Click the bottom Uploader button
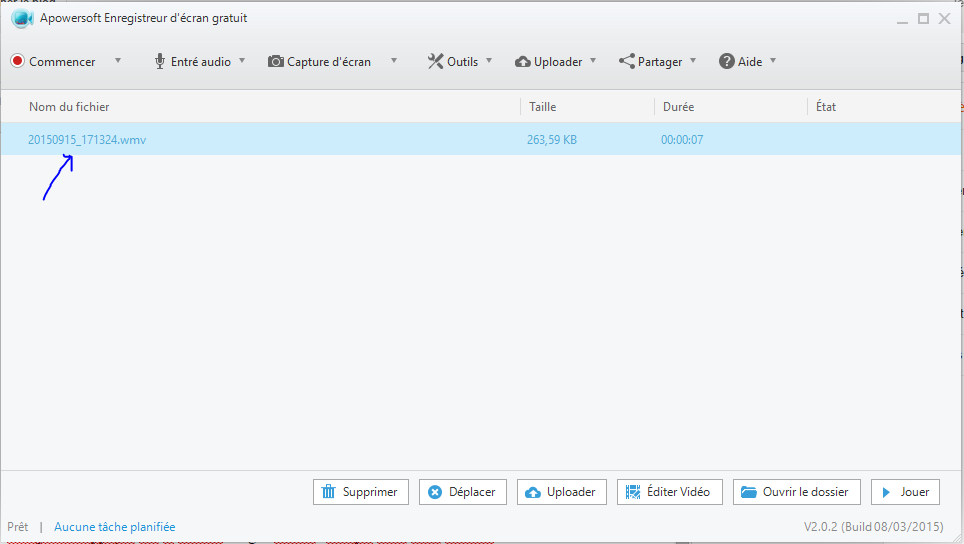Viewport: 964px width, 544px height. pyautogui.click(x=562, y=492)
